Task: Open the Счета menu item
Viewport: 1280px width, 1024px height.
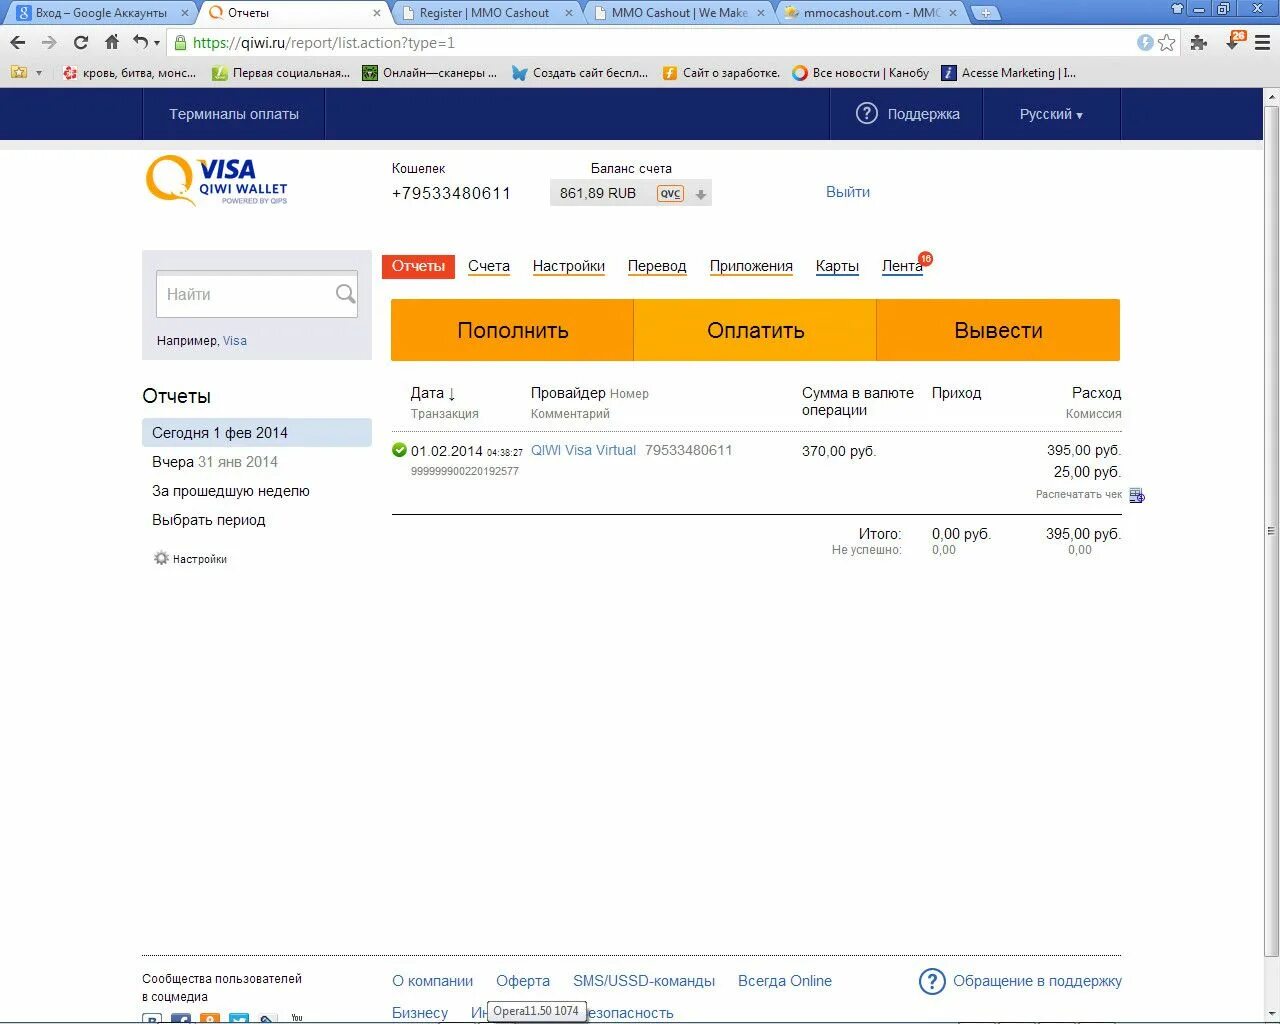Action: 489,266
